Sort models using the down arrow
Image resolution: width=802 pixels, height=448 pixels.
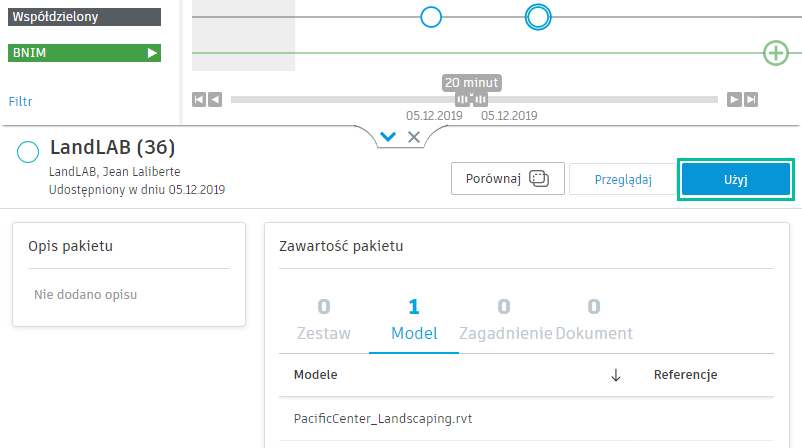pos(616,375)
